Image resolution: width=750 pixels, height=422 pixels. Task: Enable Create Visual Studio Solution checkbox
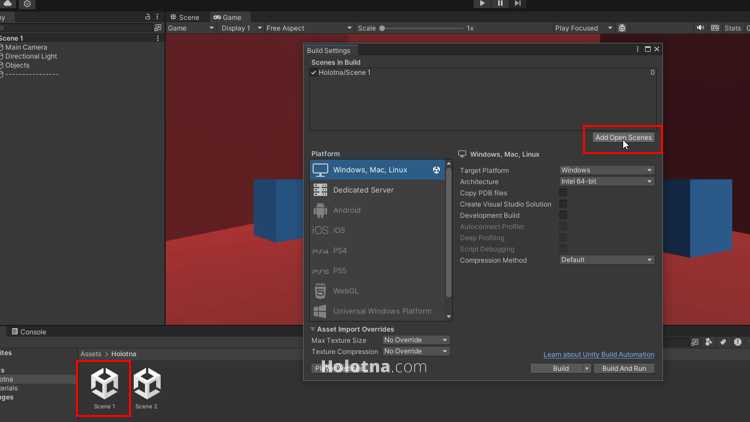(x=563, y=204)
